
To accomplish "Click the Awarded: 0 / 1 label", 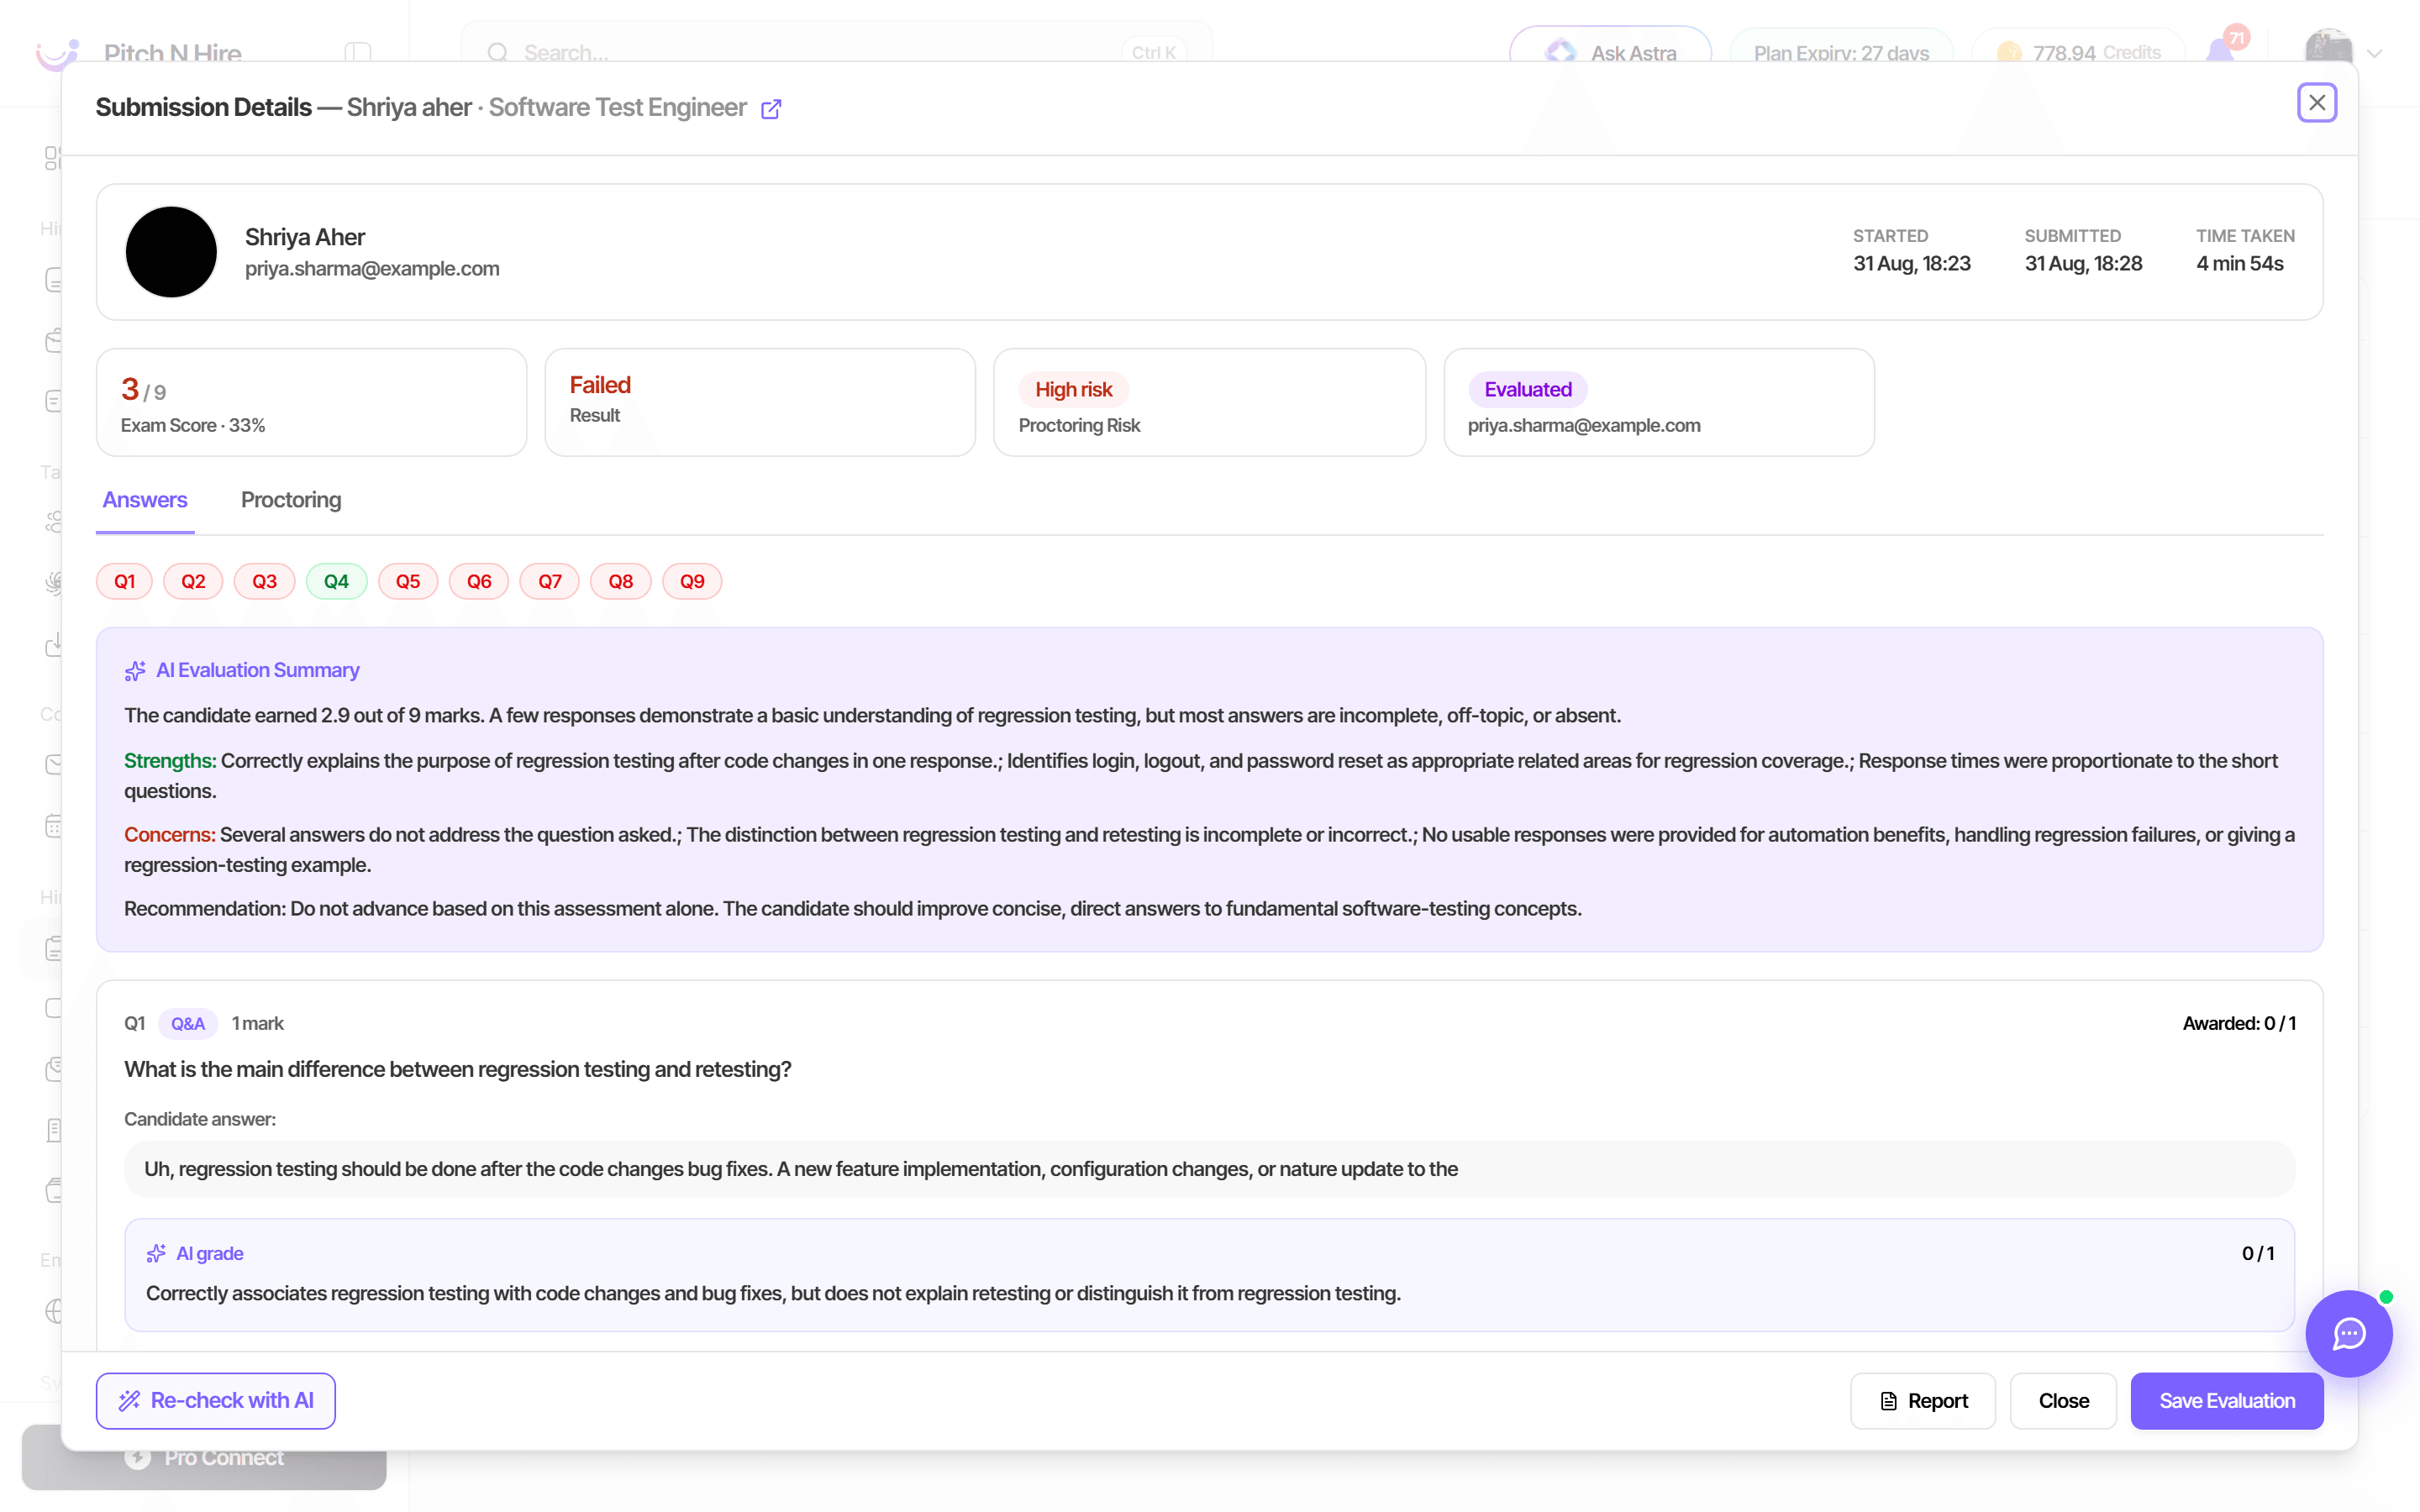I will pos(2239,1023).
